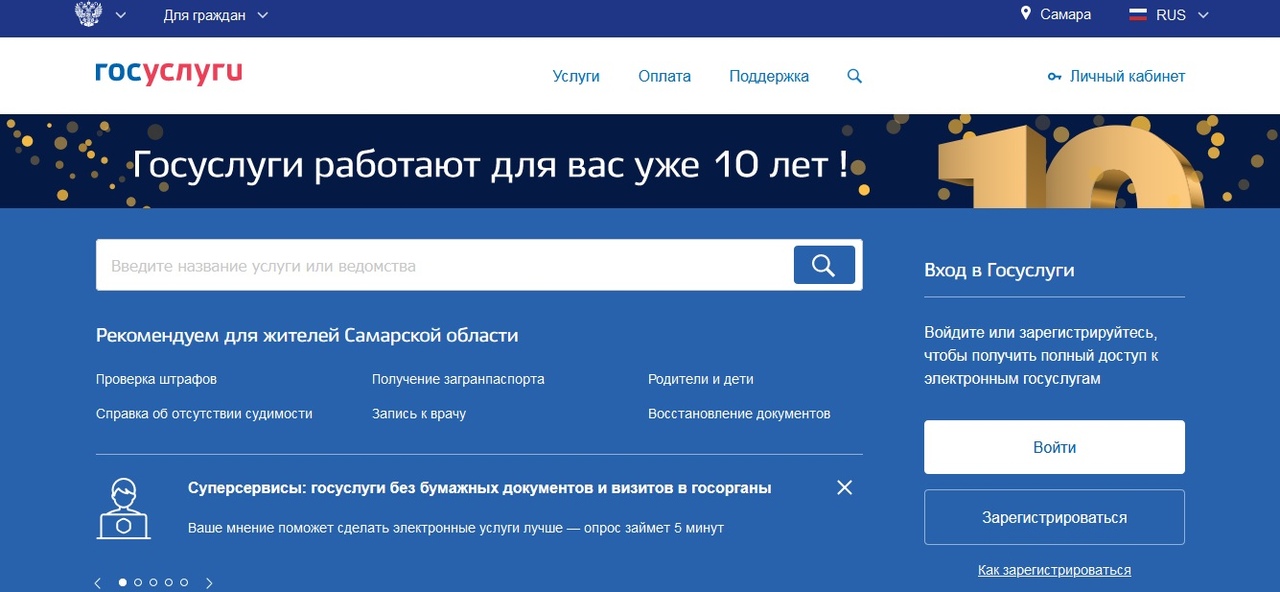Dismiss the Суперсервисы banner with X
This screenshot has width=1280, height=592.
click(845, 488)
